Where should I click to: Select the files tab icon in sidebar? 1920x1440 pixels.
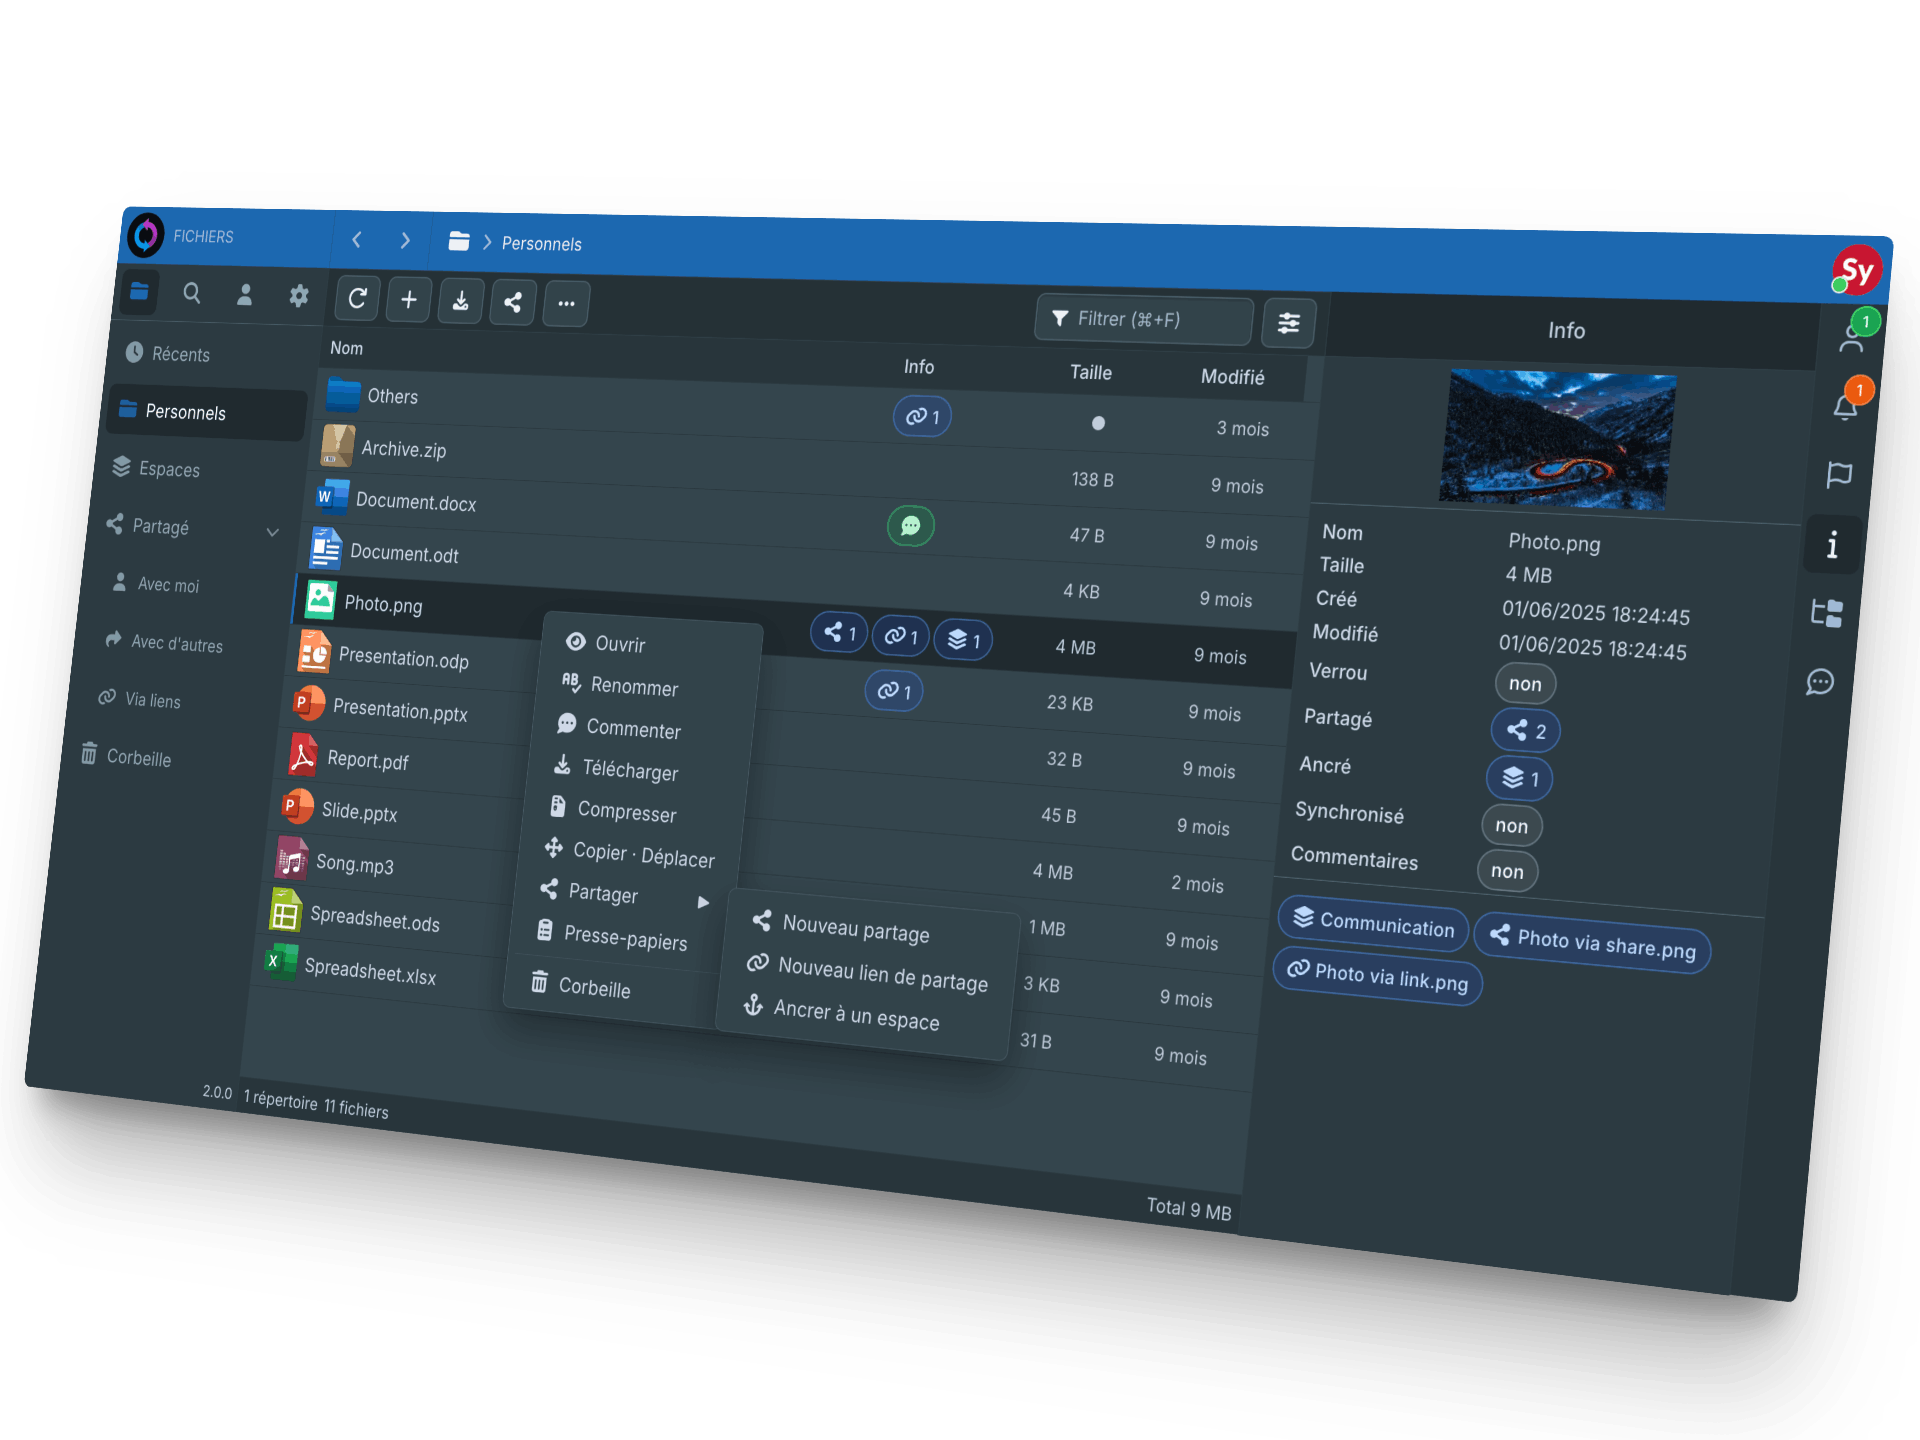coord(139,292)
